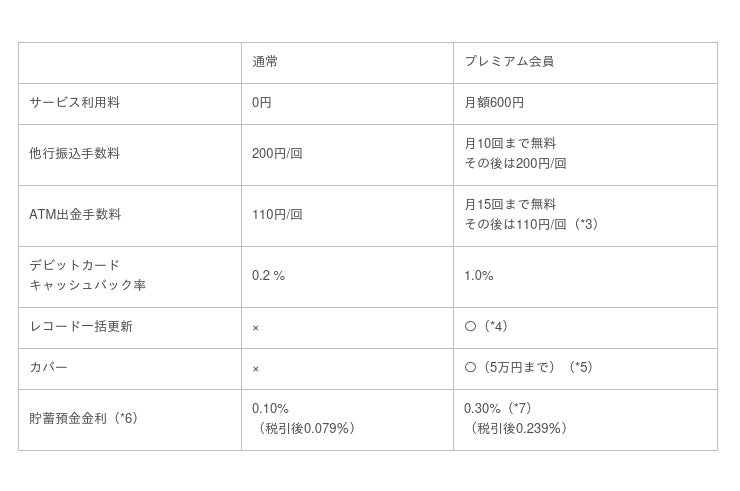Click the 通常 column header
Image resolution: width=740 pixels, height=491 pixels.
click(265, 62)
